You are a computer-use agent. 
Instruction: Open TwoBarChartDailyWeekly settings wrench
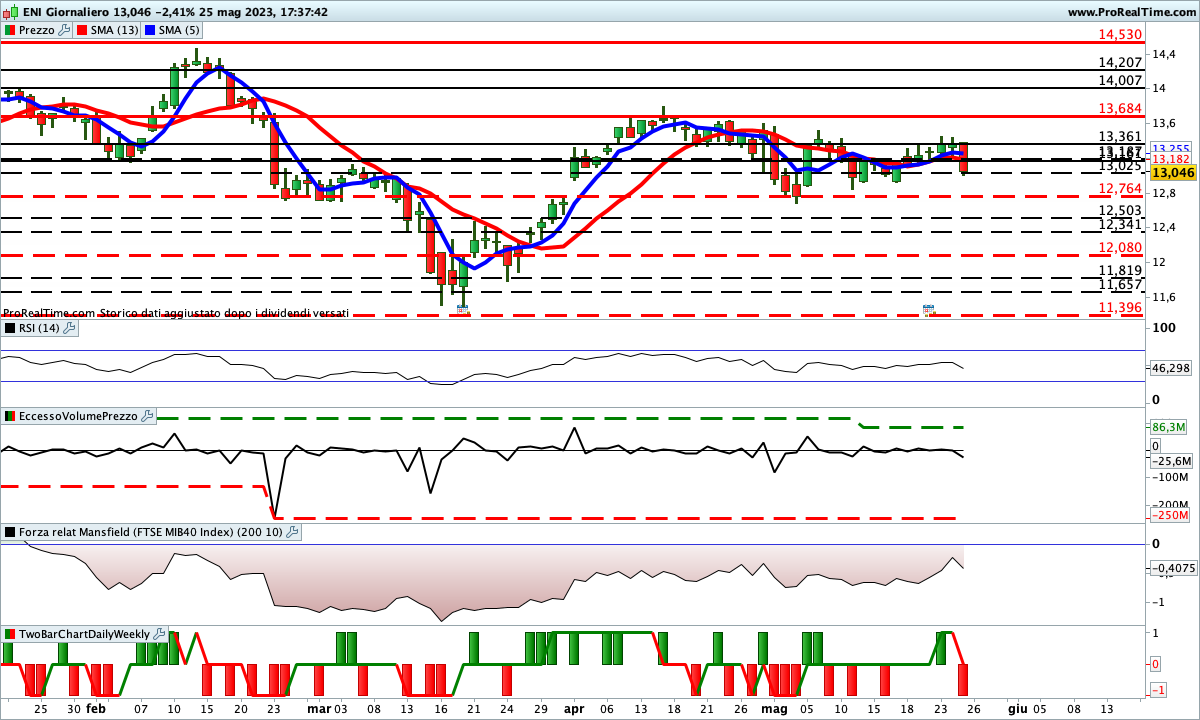tap(160, 634)
